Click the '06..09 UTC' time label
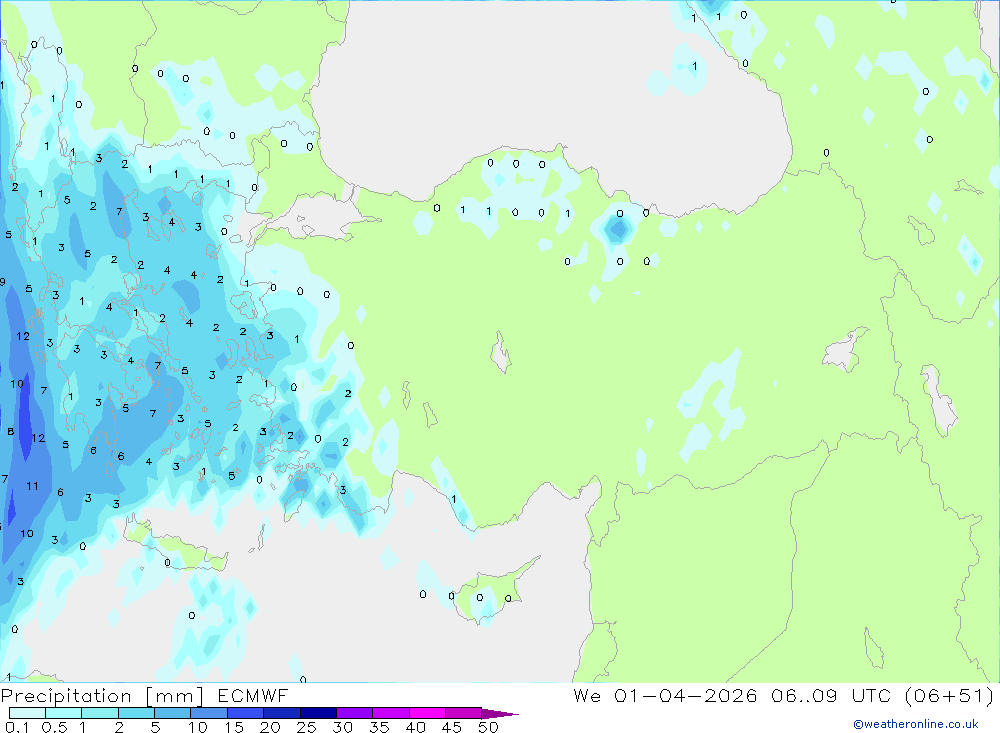Viewport: 1000px width, 733px height. tap(830, 695)
